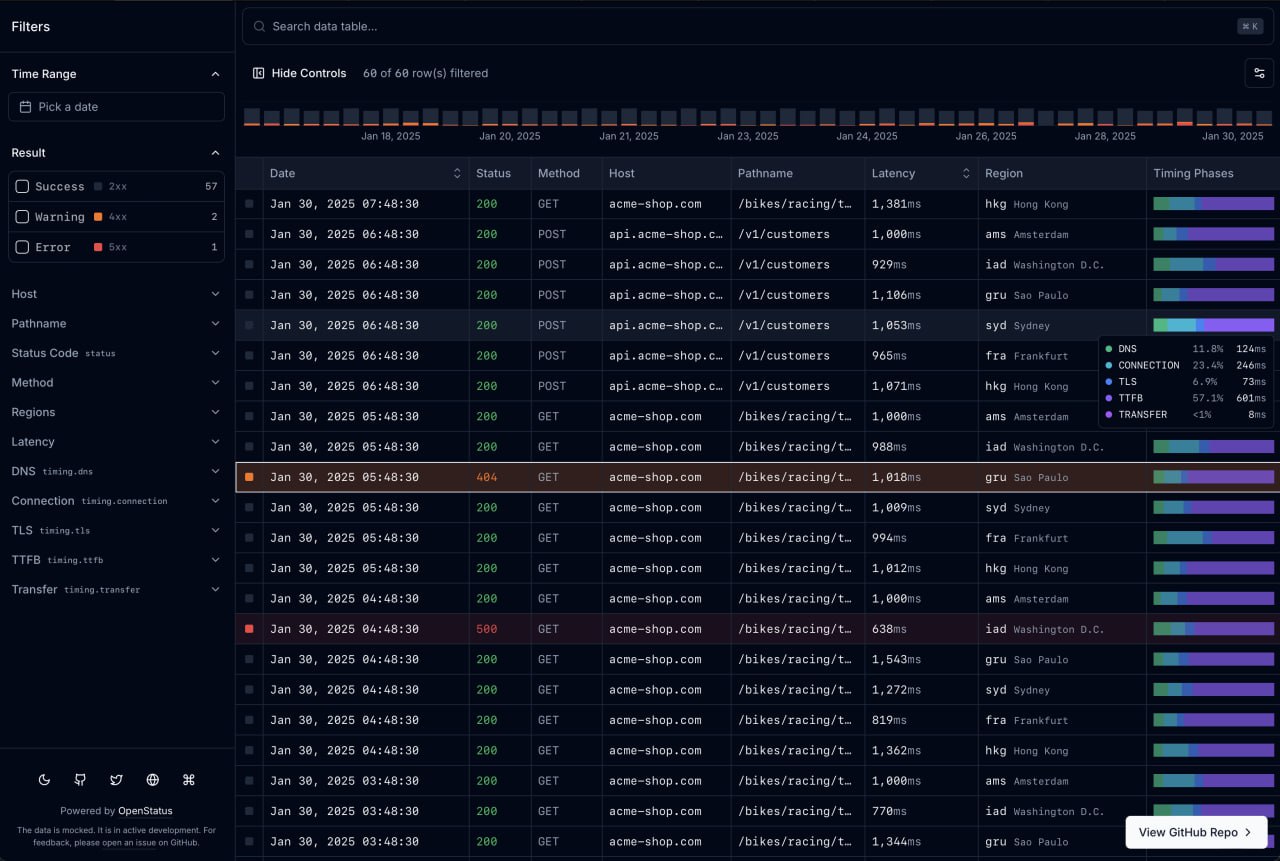The image size is (1280, 861).
Task: Check the Success 2xx checkbox
Action: click(22, 186)
